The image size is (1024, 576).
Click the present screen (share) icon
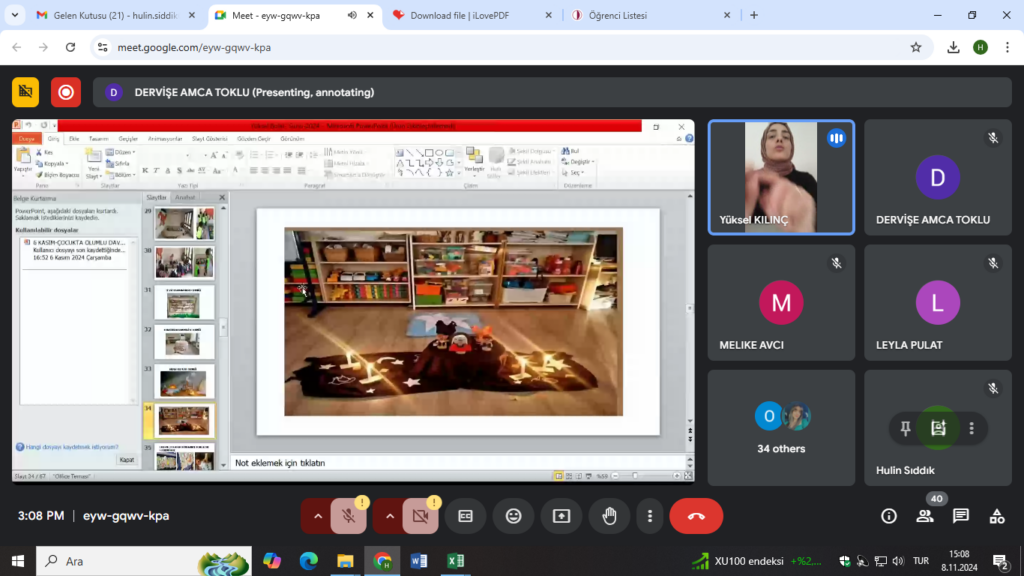tap(561, 516)
